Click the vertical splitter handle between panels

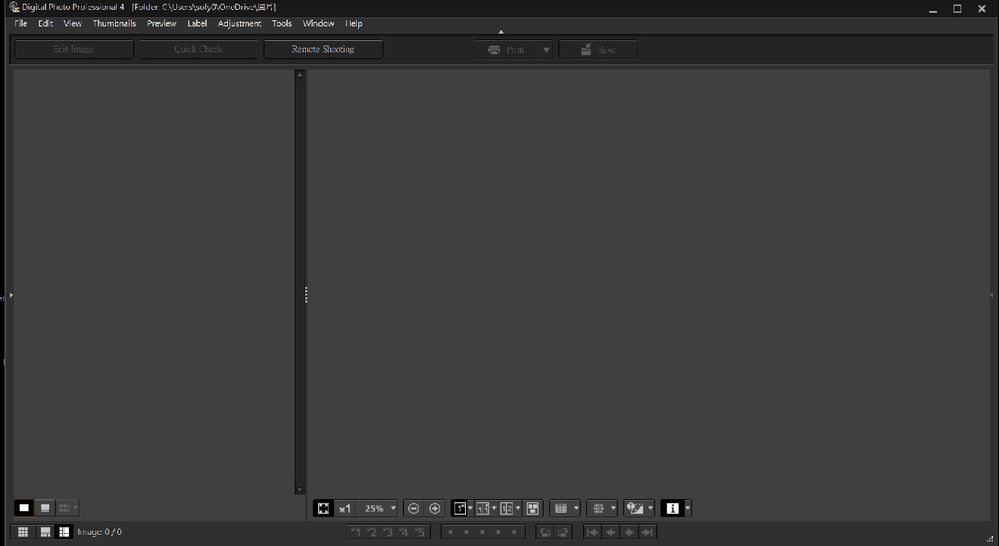(306, 295)
